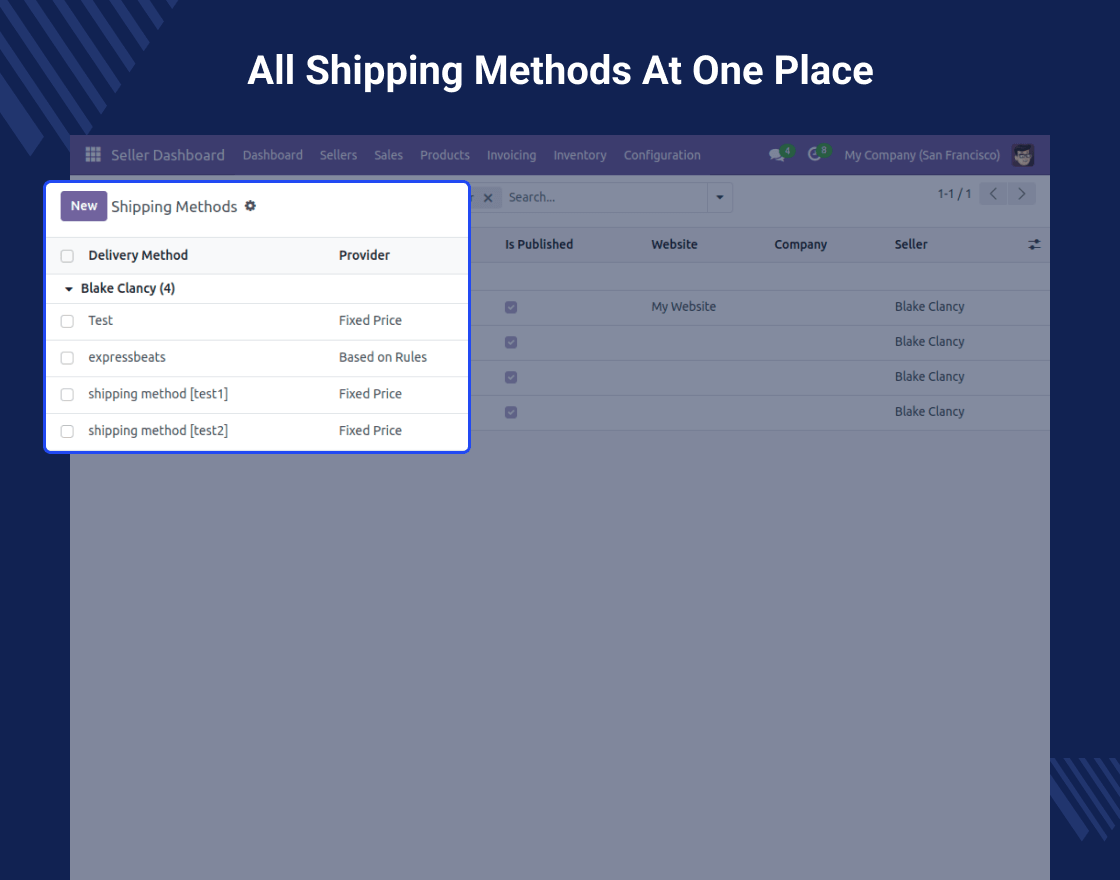This screenshot has height=880, width=1120.
Task: Open the expressbeats delivery method
Action: click(x=127, y=357)
